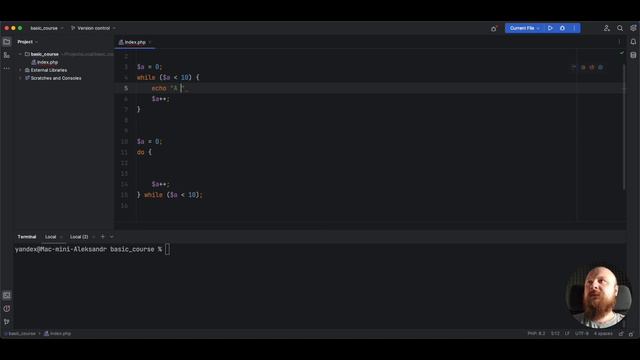The image size is (640, 360).
Task: Open editor tab options menu
Action: 619,42
